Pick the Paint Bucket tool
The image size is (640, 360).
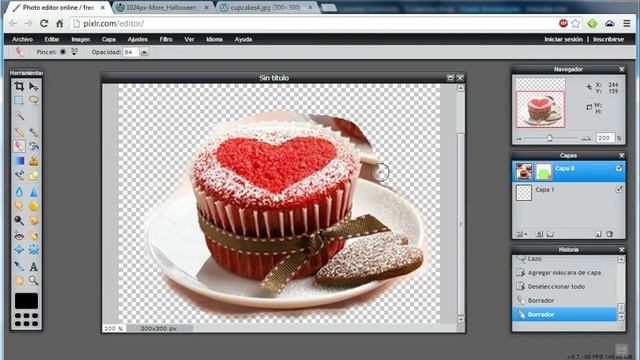click(33, 146)
